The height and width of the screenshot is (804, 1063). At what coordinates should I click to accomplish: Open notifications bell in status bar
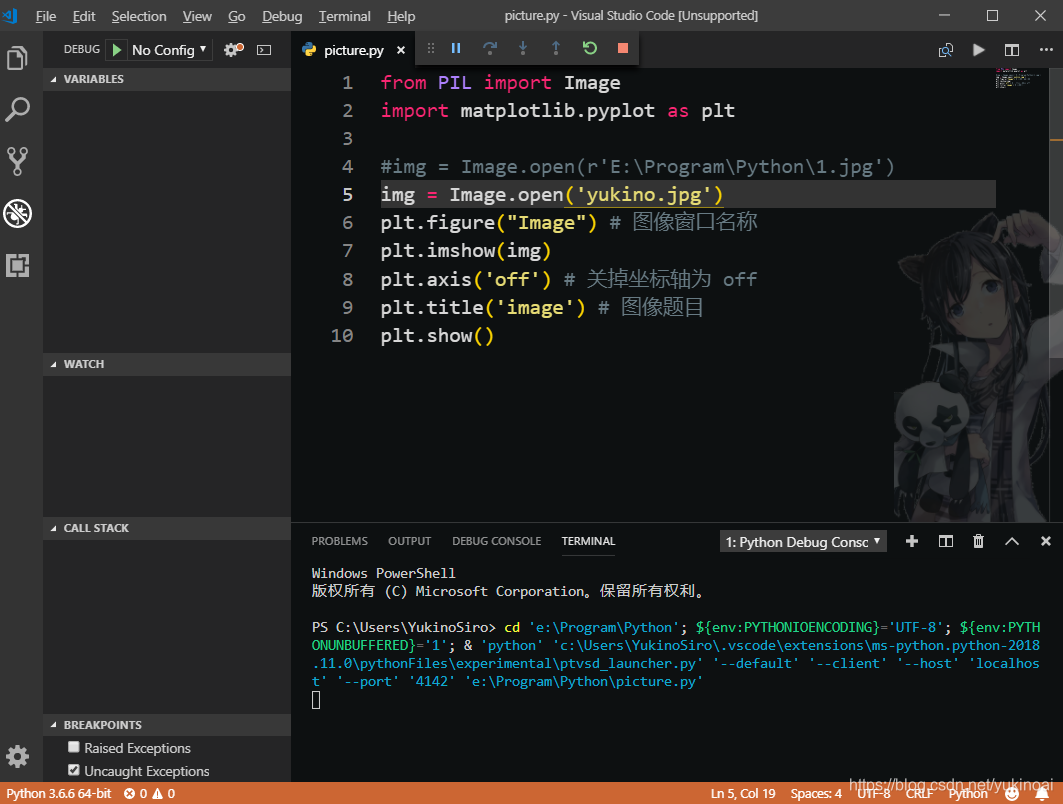pos(1042,794)
